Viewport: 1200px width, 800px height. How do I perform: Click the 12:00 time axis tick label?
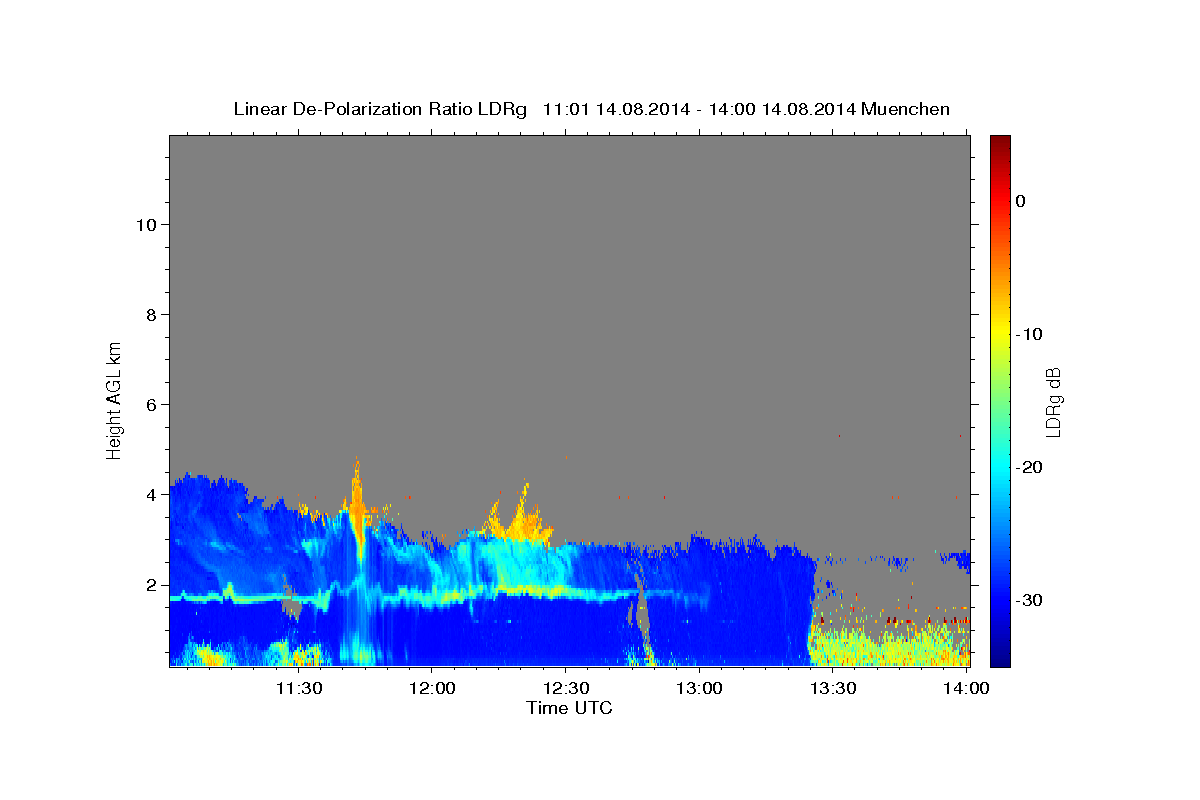(431, 688)
